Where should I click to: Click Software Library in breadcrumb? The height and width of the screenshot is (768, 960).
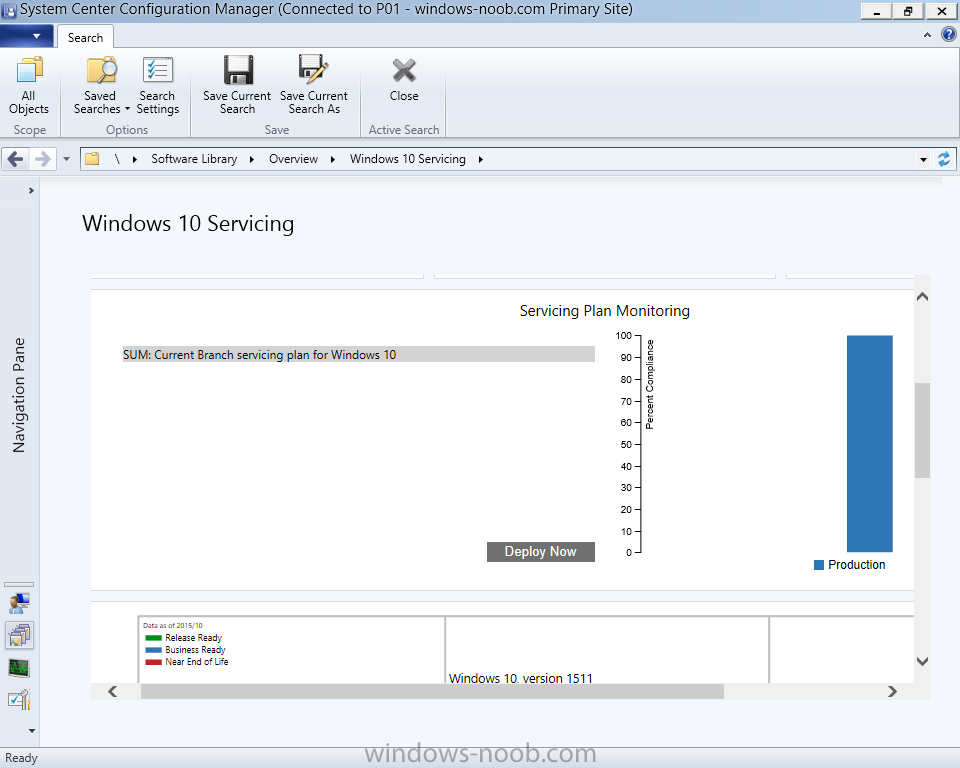pyautogui.click(x=194, y=159)
